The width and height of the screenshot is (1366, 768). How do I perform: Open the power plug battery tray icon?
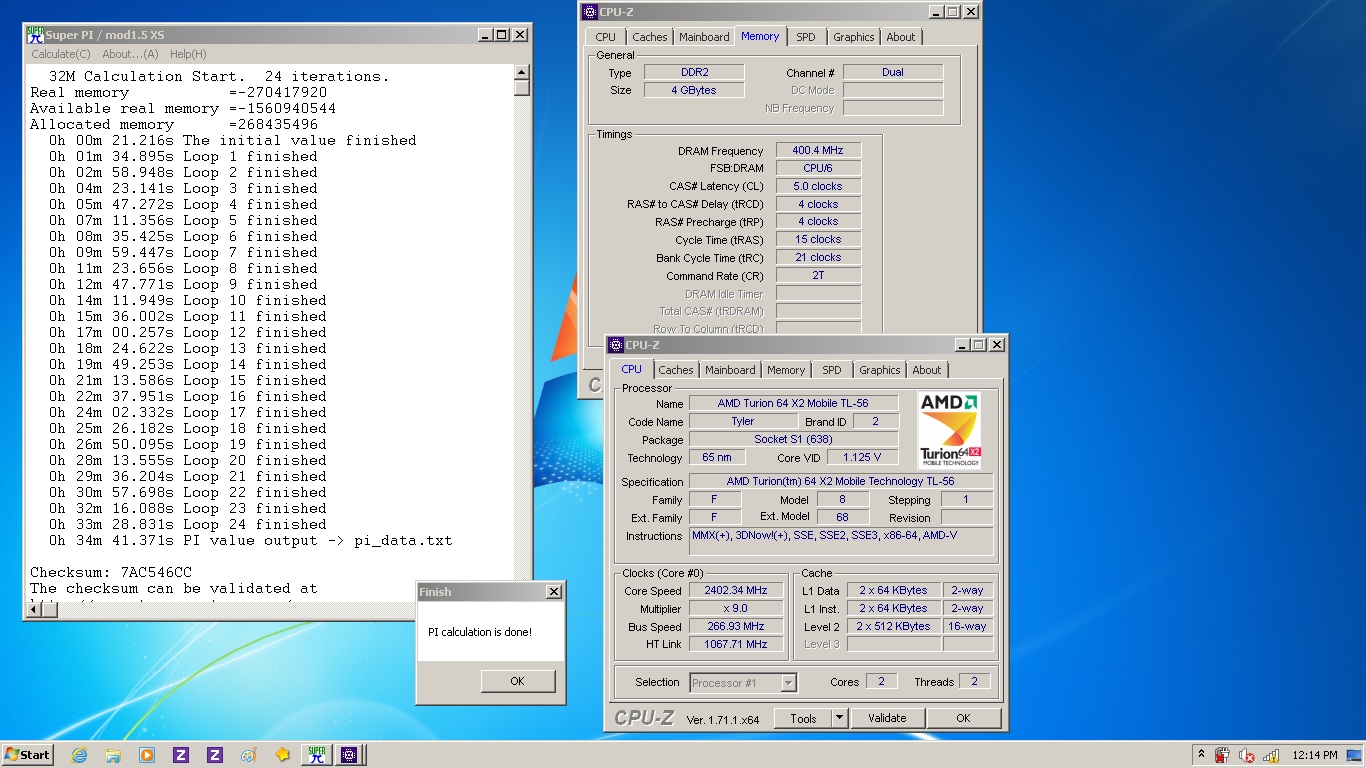(1222, 755)
